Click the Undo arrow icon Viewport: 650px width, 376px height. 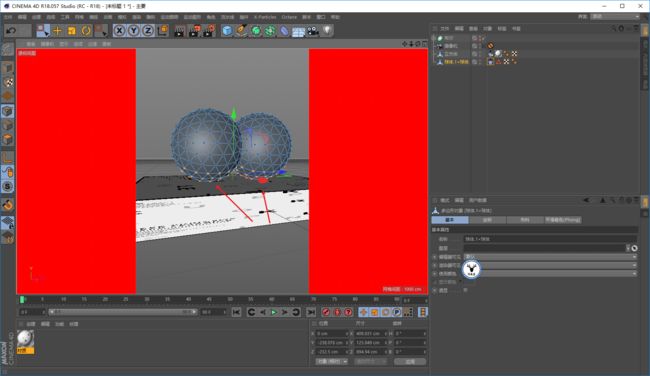coord(12,31)
